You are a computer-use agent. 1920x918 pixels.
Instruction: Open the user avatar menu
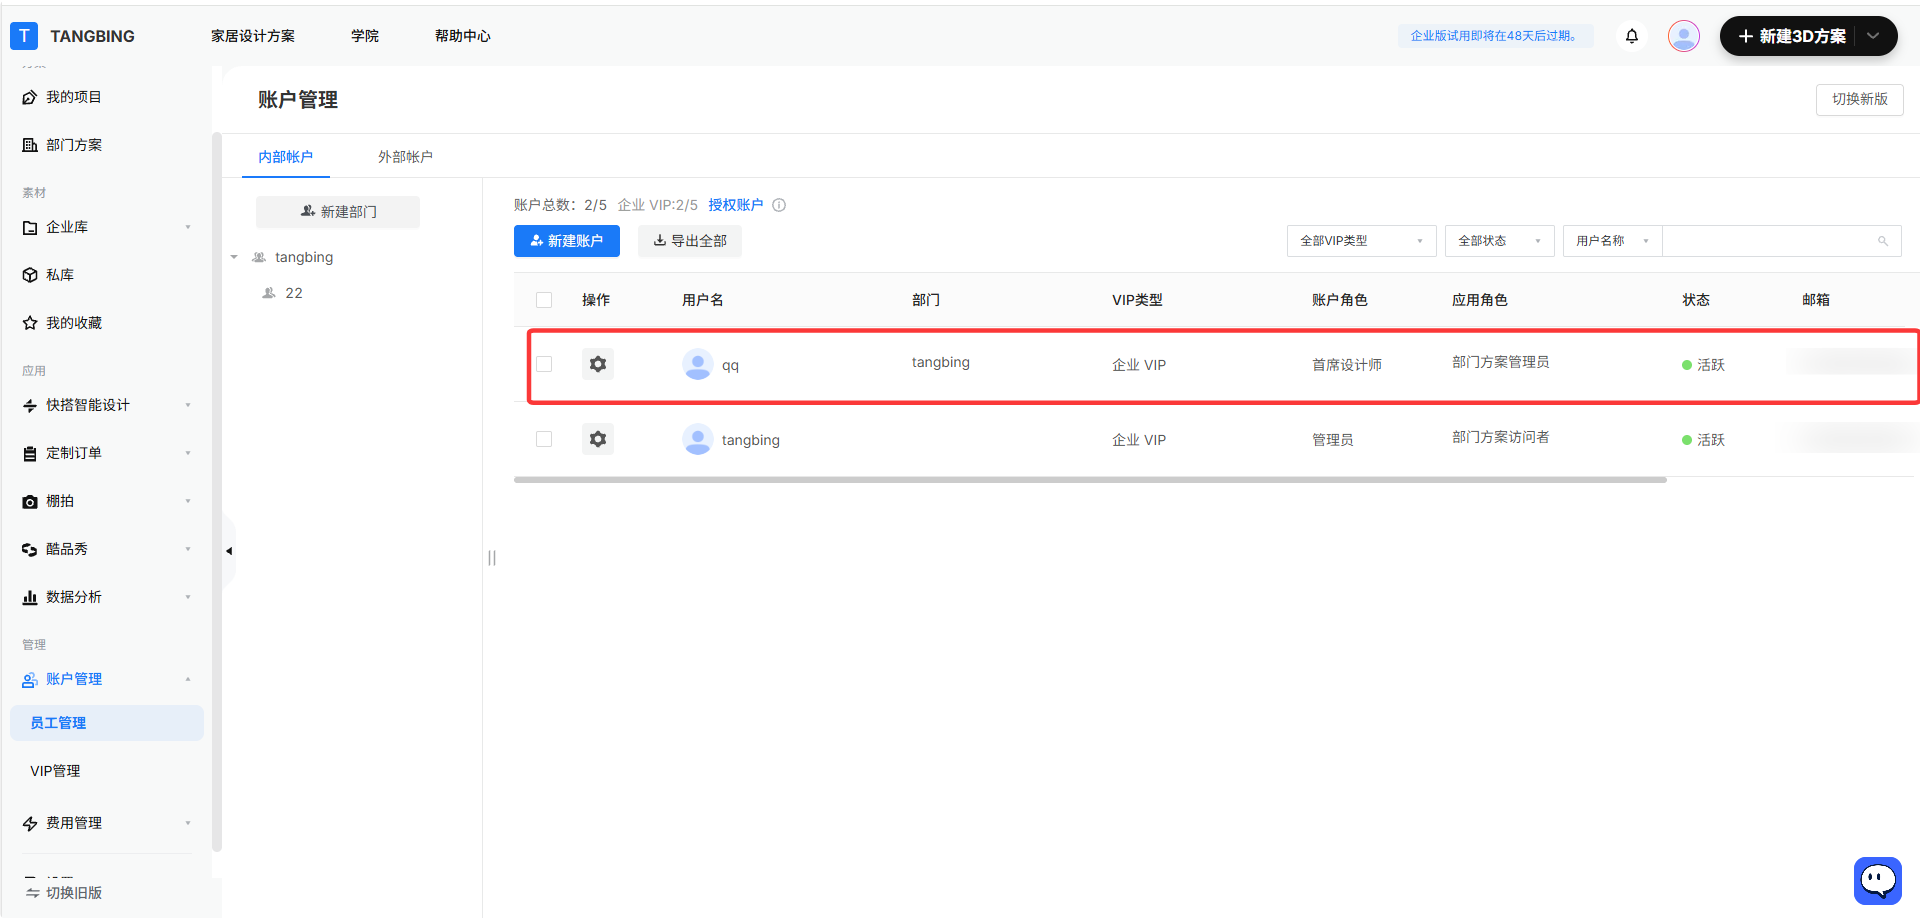(1684, 36)
